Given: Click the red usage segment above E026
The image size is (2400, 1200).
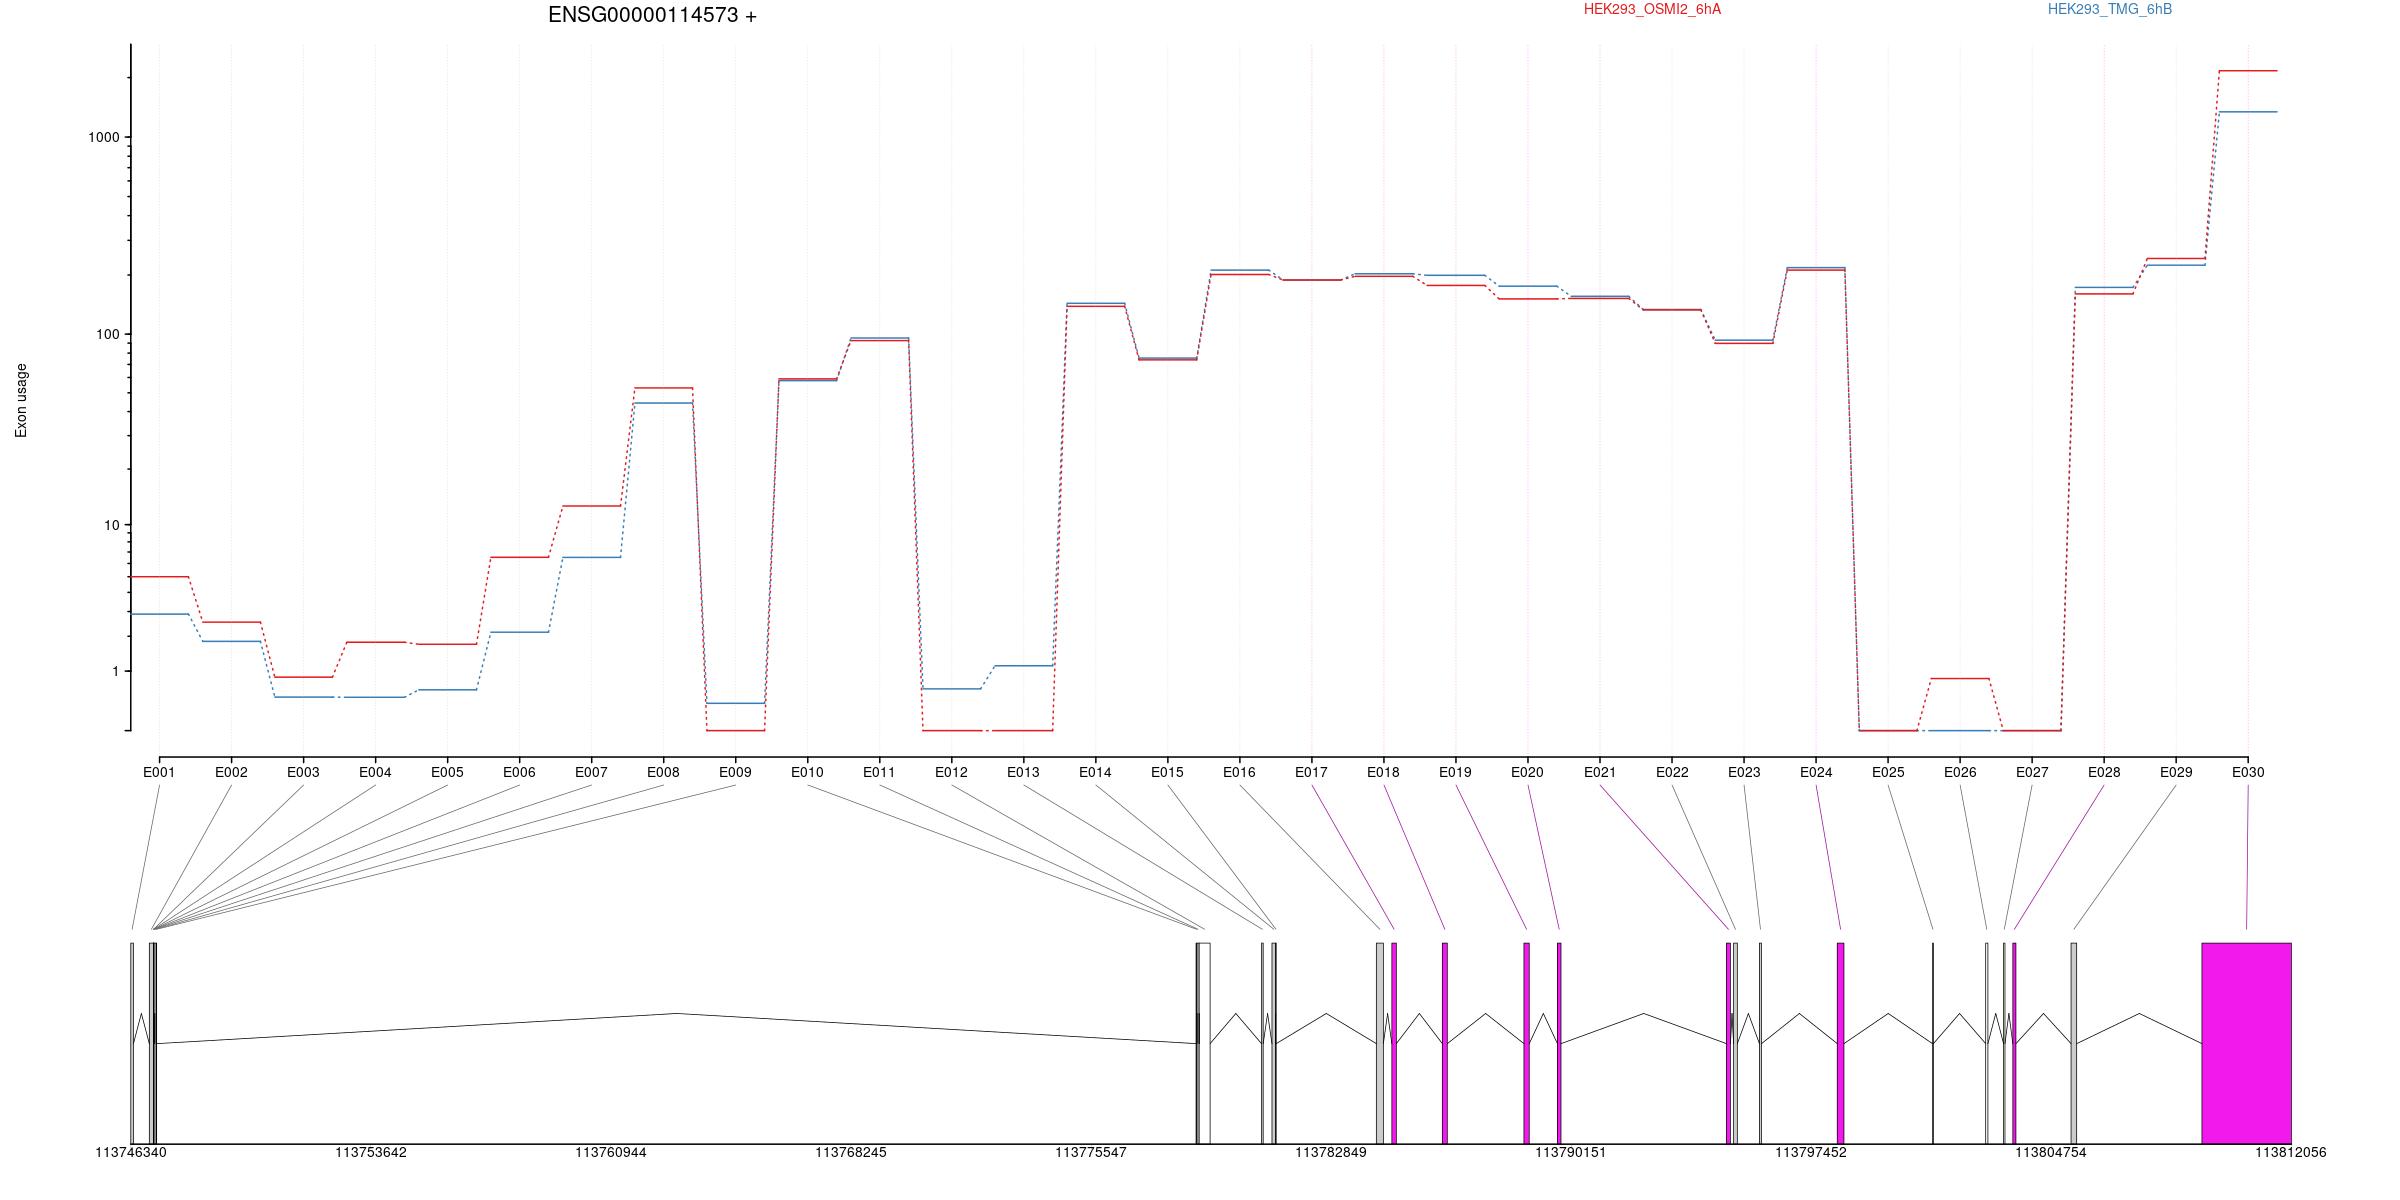Looking at the screenshot, I should tap(1960, 679).
